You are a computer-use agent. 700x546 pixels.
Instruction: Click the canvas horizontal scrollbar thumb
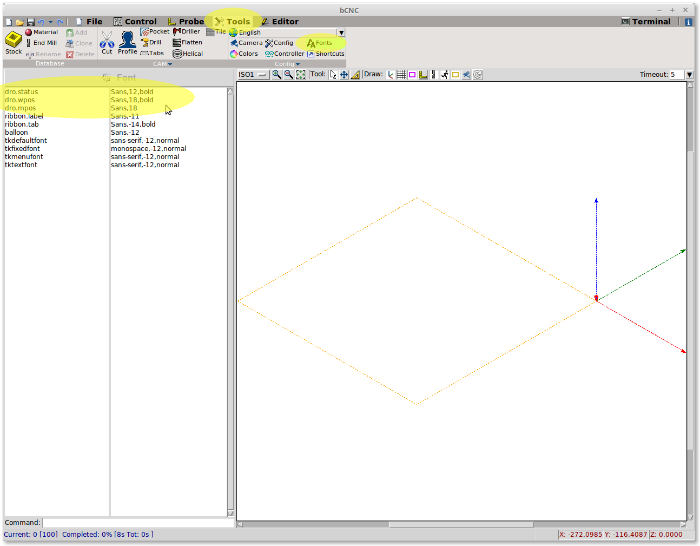tap(461, 525)
